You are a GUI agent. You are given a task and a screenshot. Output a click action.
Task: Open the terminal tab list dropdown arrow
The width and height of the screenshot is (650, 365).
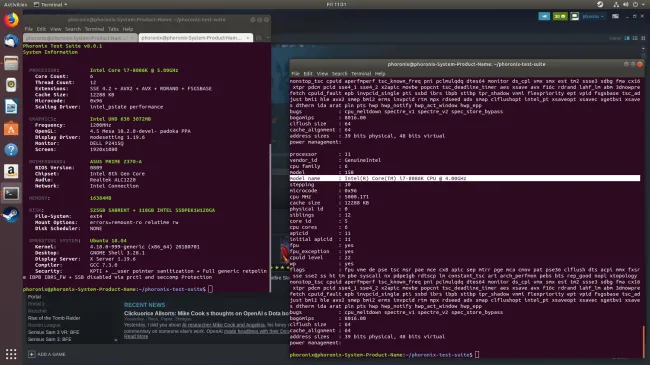[267, 38]
